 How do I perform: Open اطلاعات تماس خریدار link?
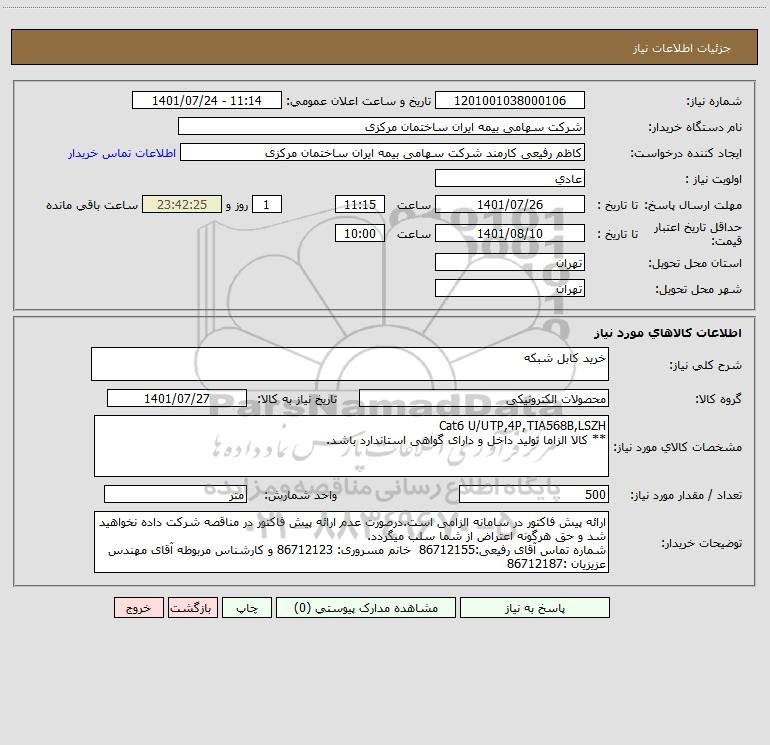click(122, 153)
